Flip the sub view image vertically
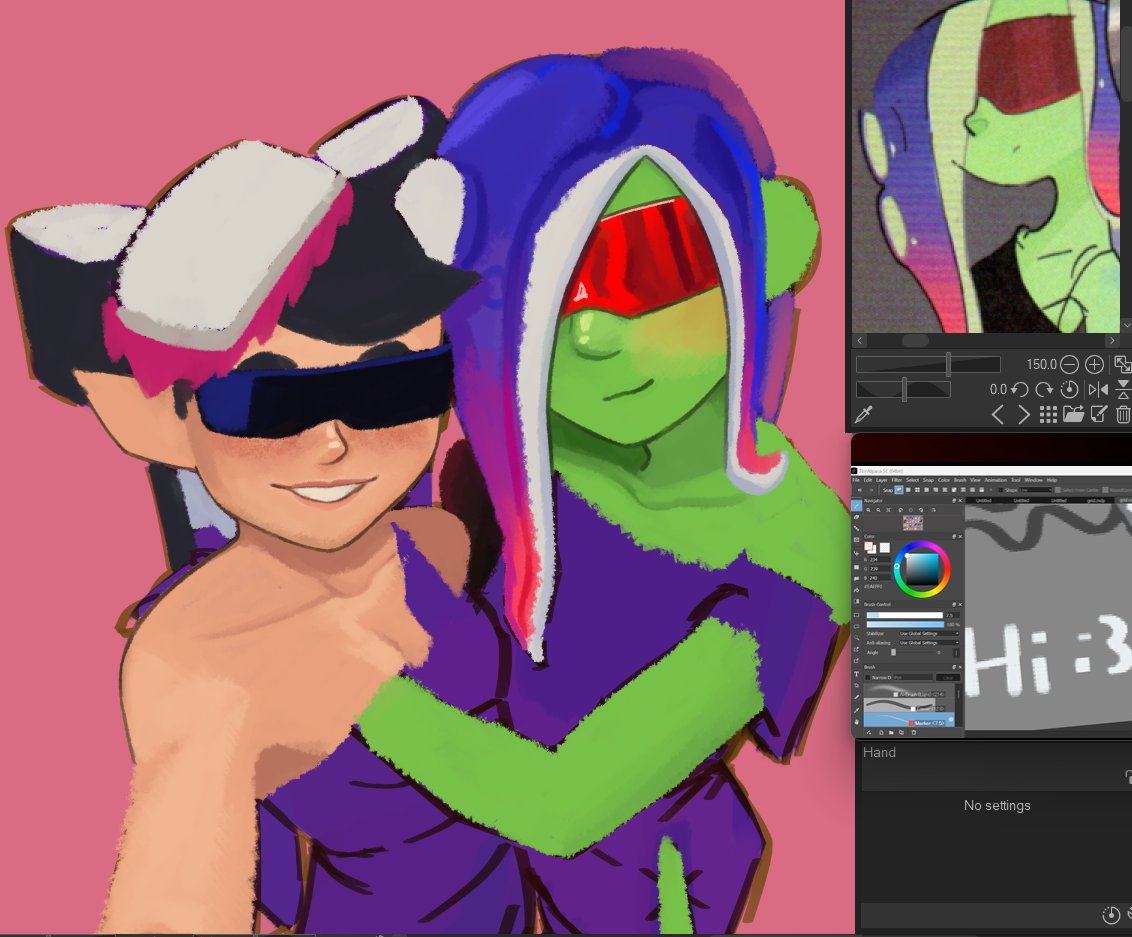This screenshot has width=1132, height=937. [1124, 390]
